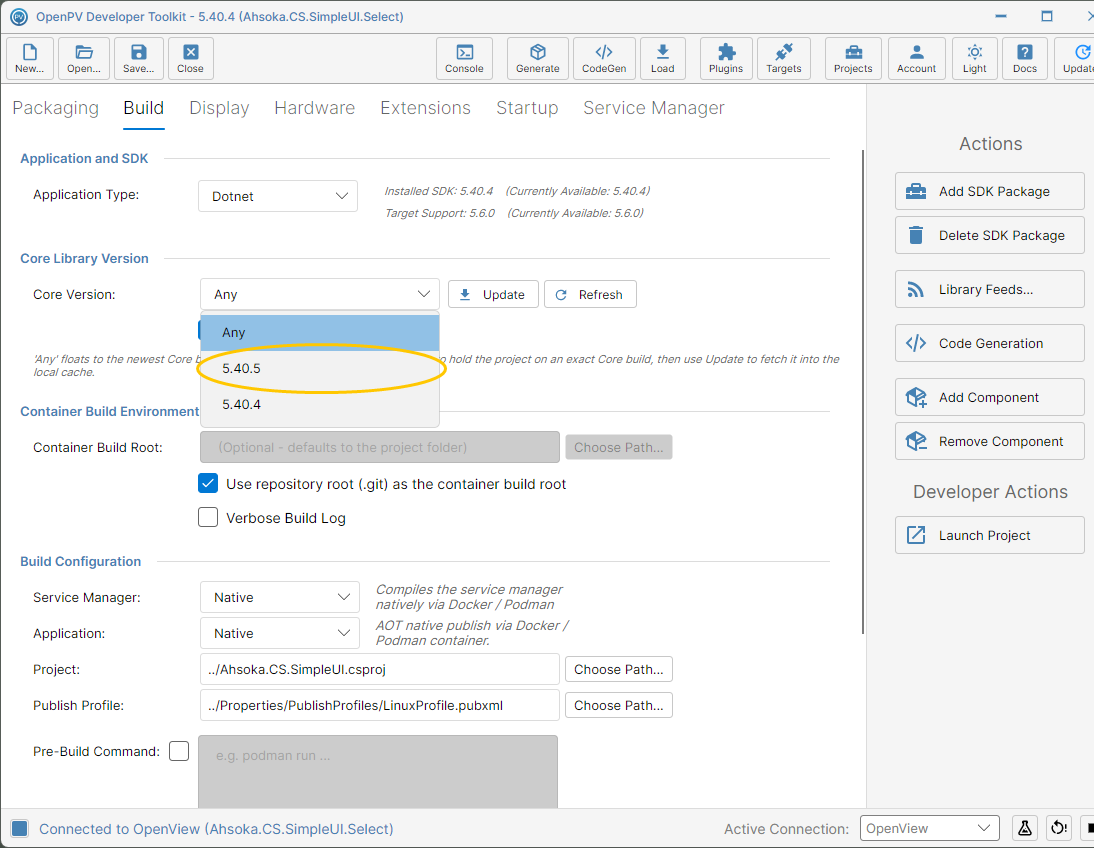Click the Generate cube icon
The image size is (1116, 848).
click(537, 58)
